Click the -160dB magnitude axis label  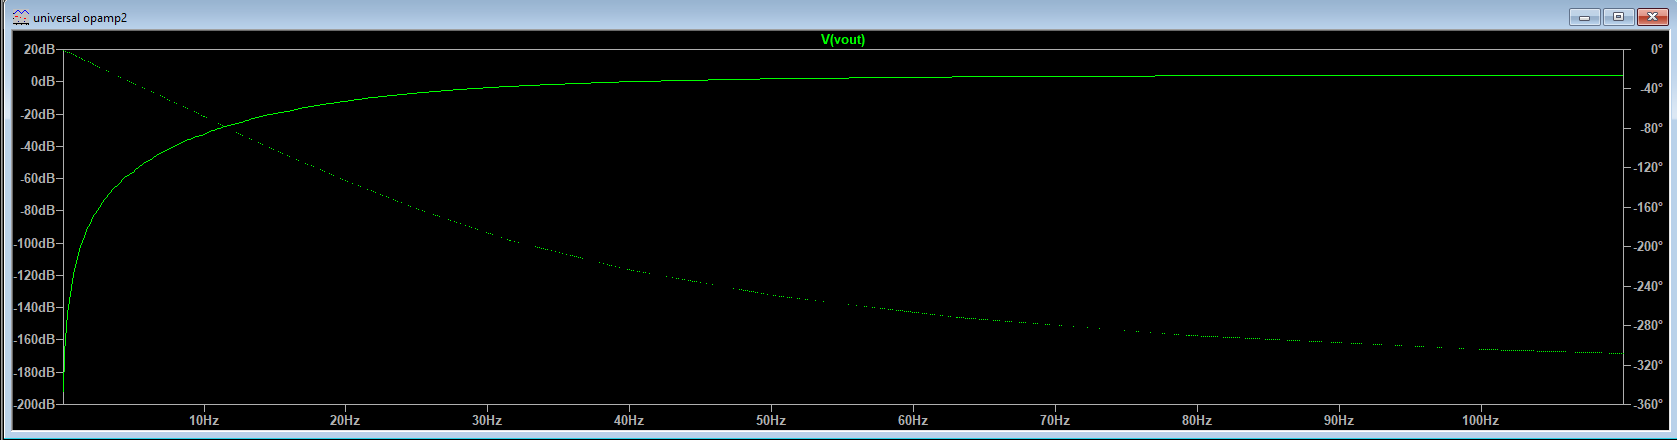pyautogui.click(x=34, y=339)
